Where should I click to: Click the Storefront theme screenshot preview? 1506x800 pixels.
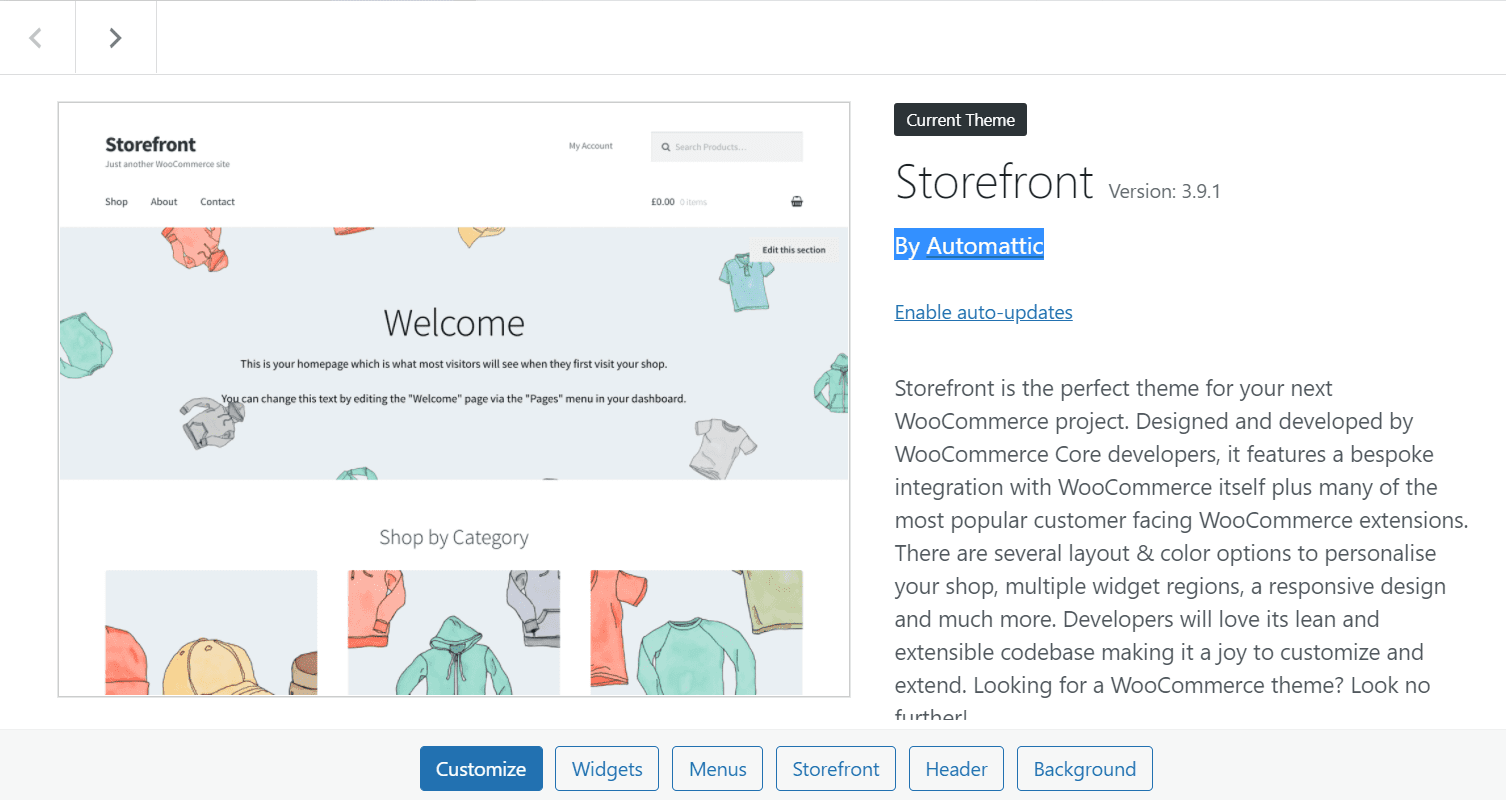coord(454,399)
